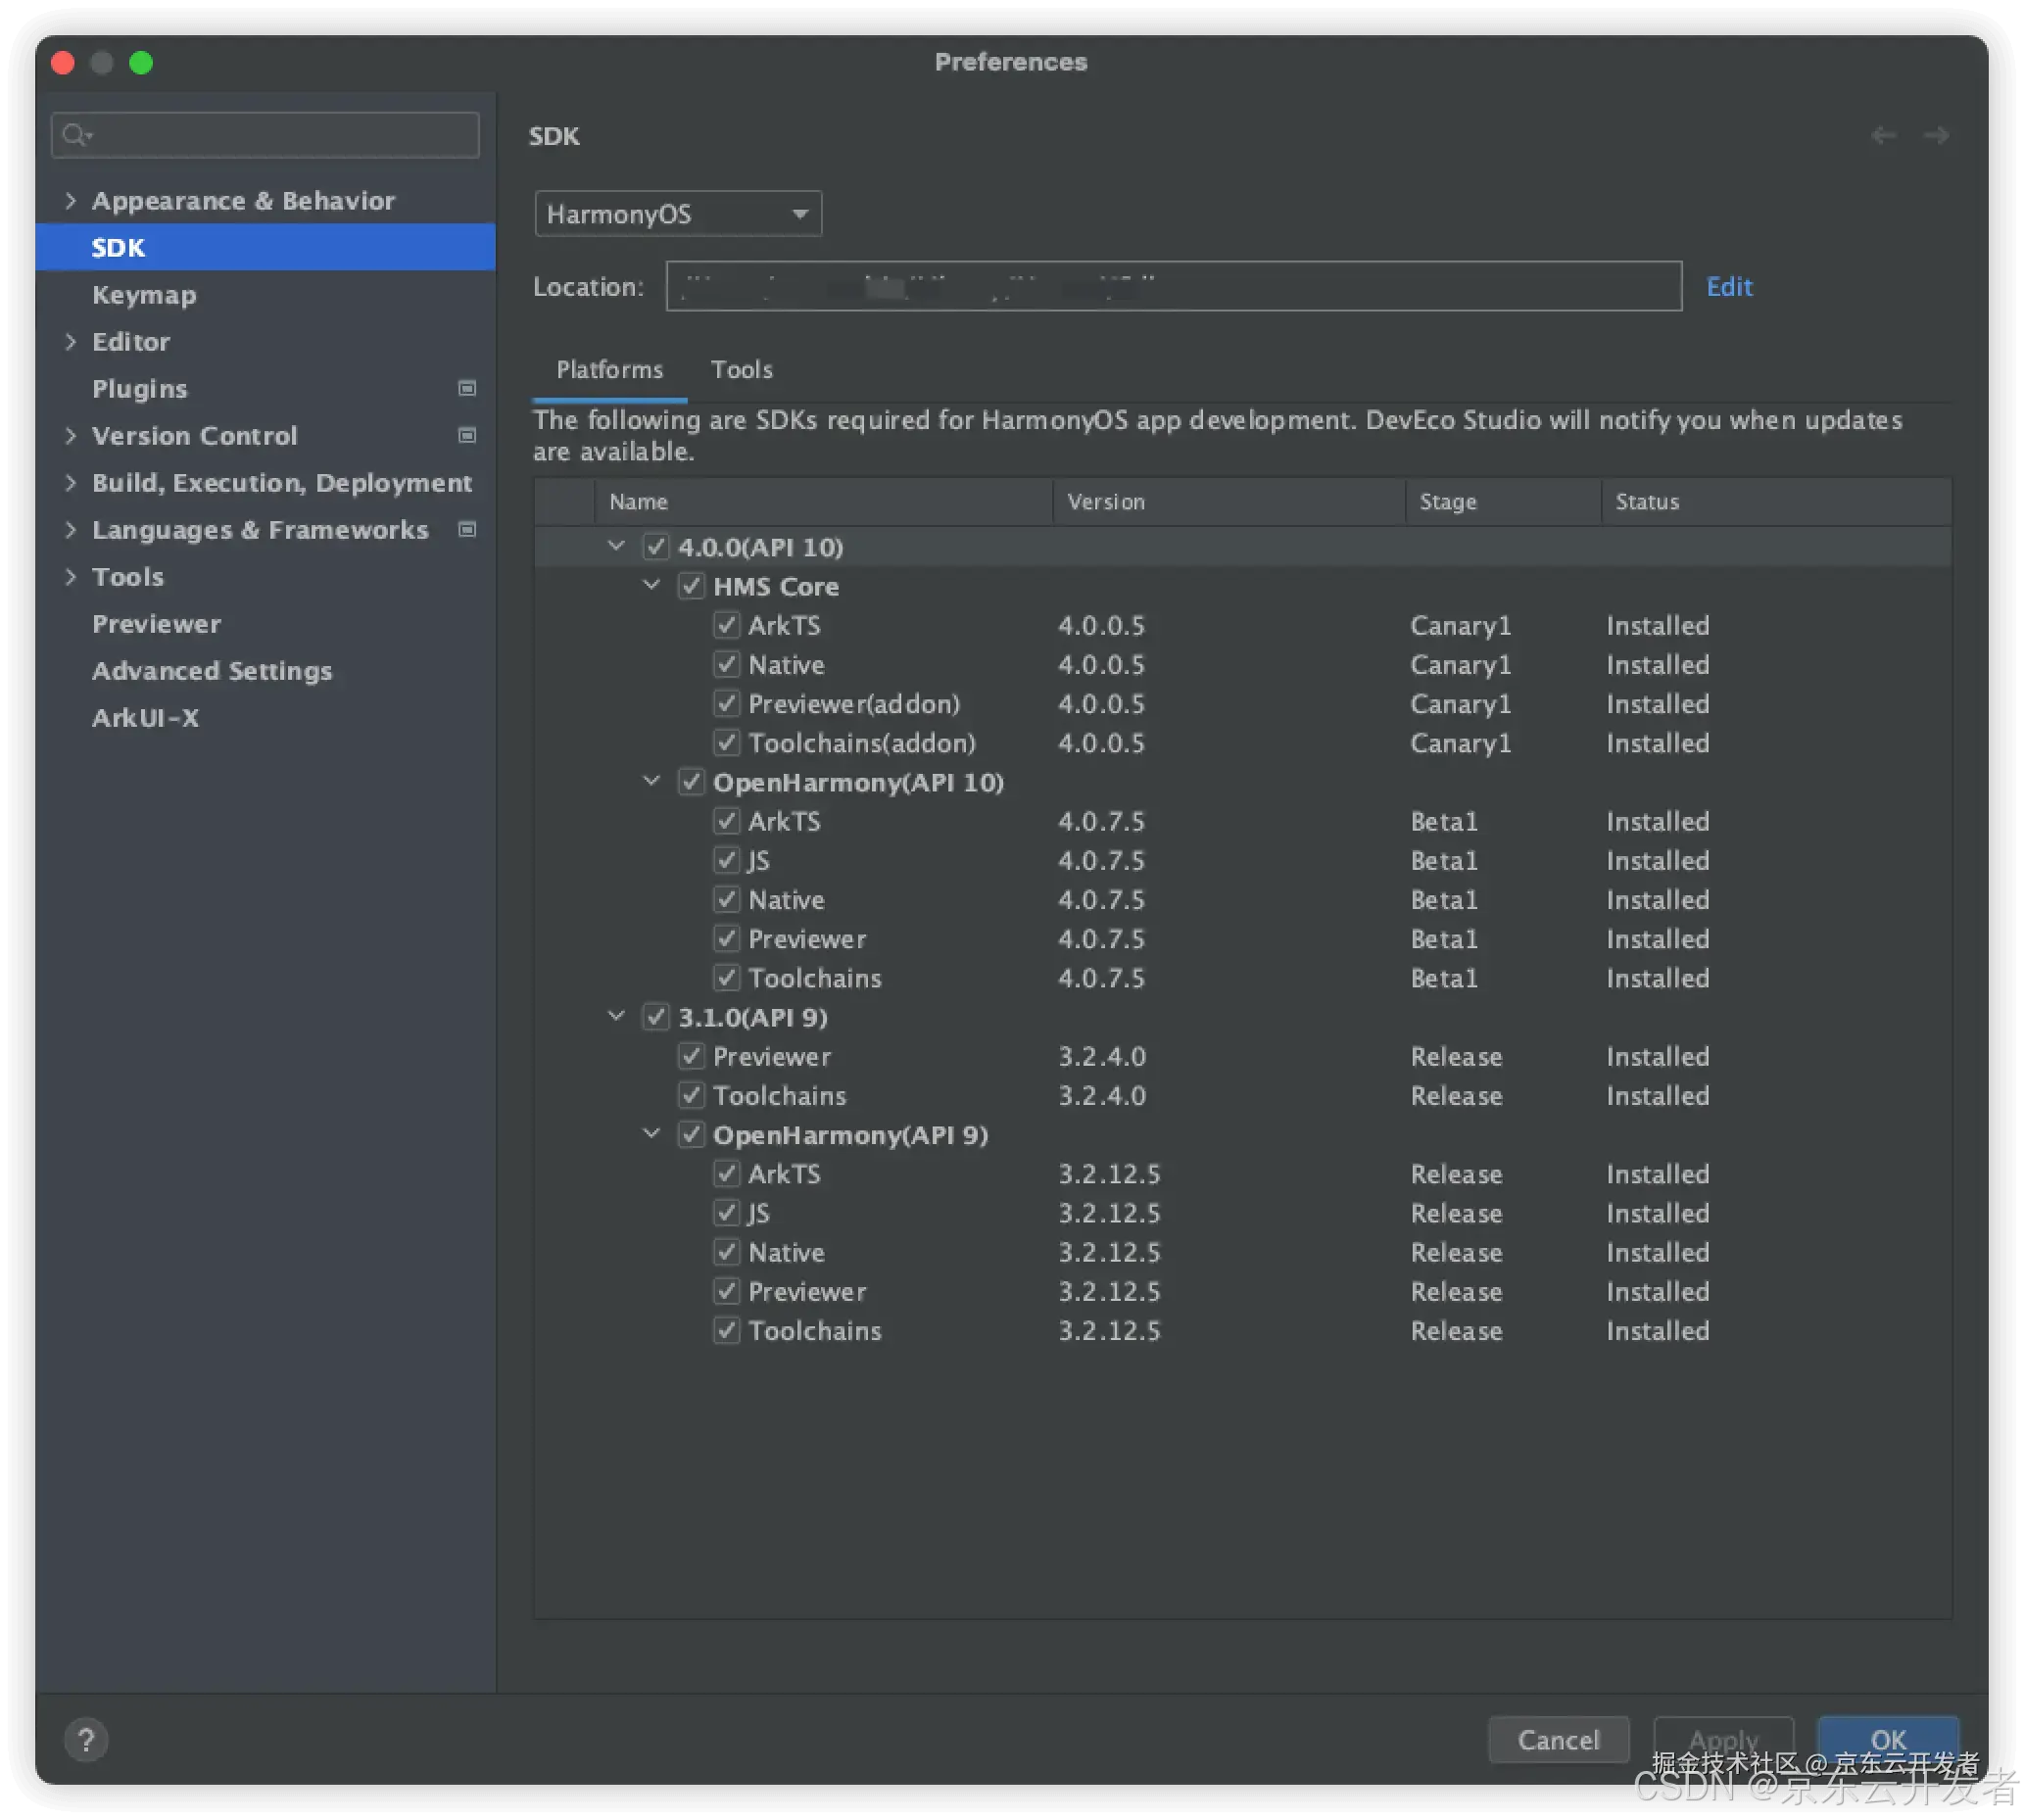
Task: Uncheck Toolchains(addon) checkbox
Action: click(x=726, y=743)
